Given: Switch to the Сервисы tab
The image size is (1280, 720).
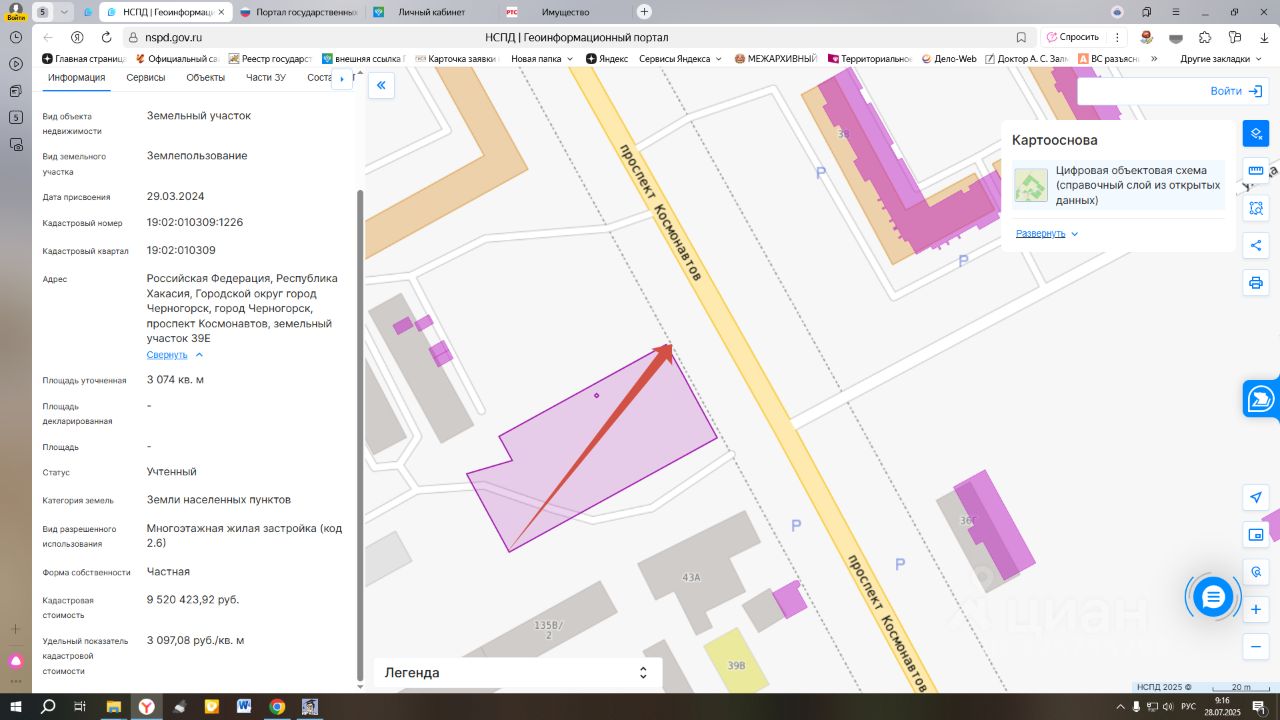Looking at the screenshot, I should [146, 78].
